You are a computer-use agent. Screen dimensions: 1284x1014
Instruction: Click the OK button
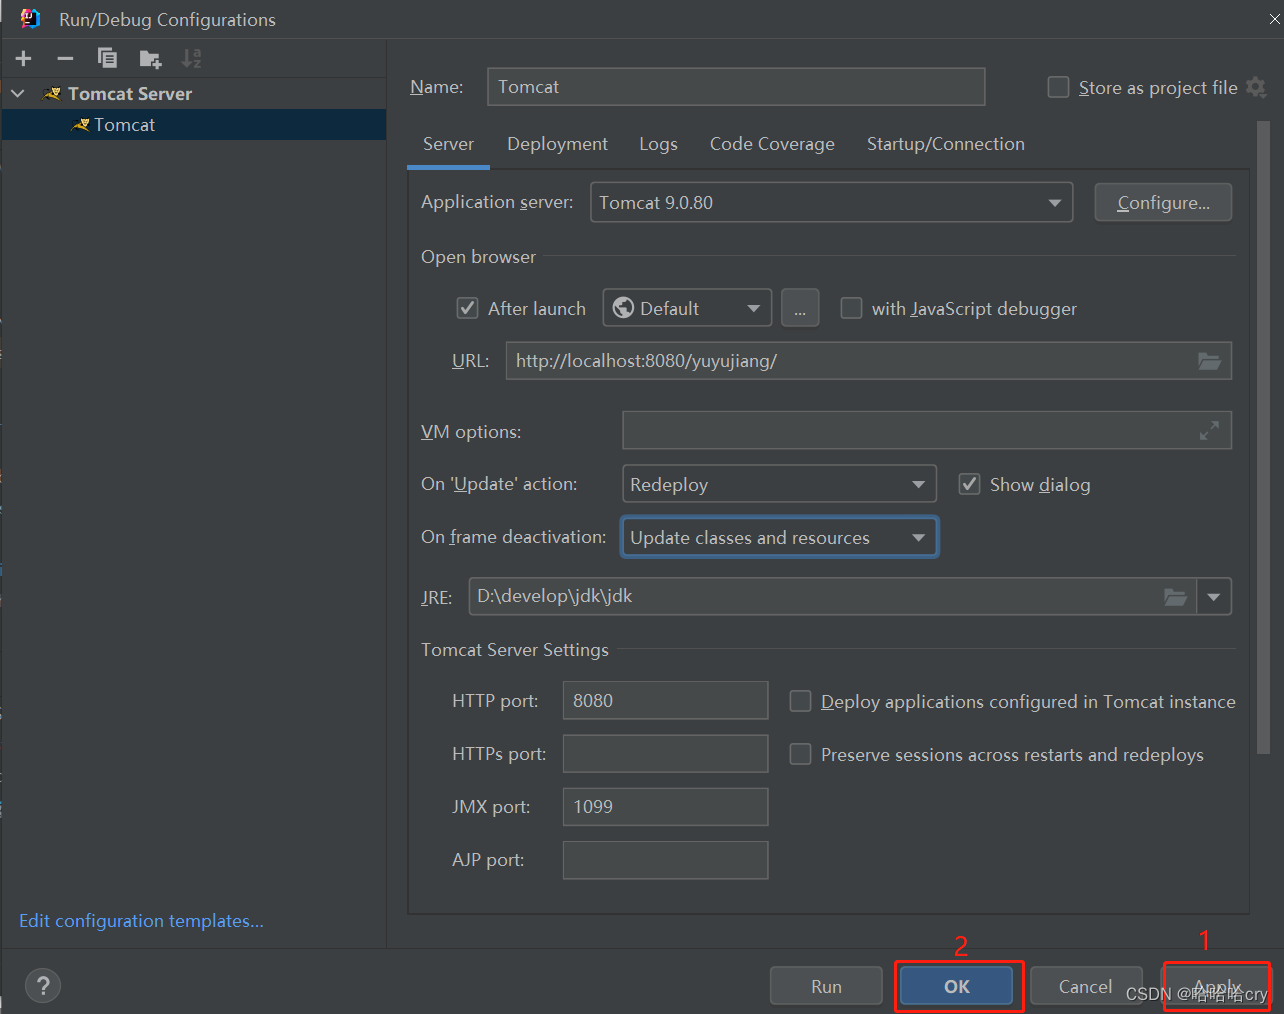(957, 986)
